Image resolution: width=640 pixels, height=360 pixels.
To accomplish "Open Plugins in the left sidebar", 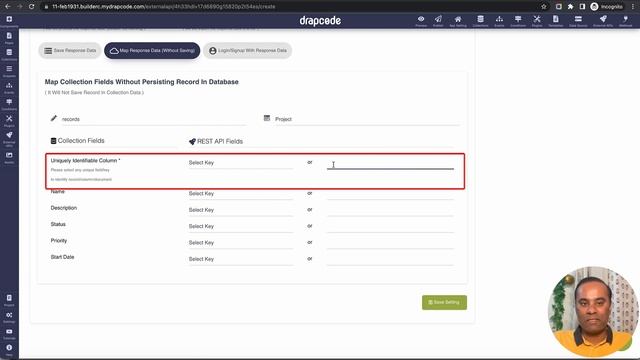I will (9, 121).
